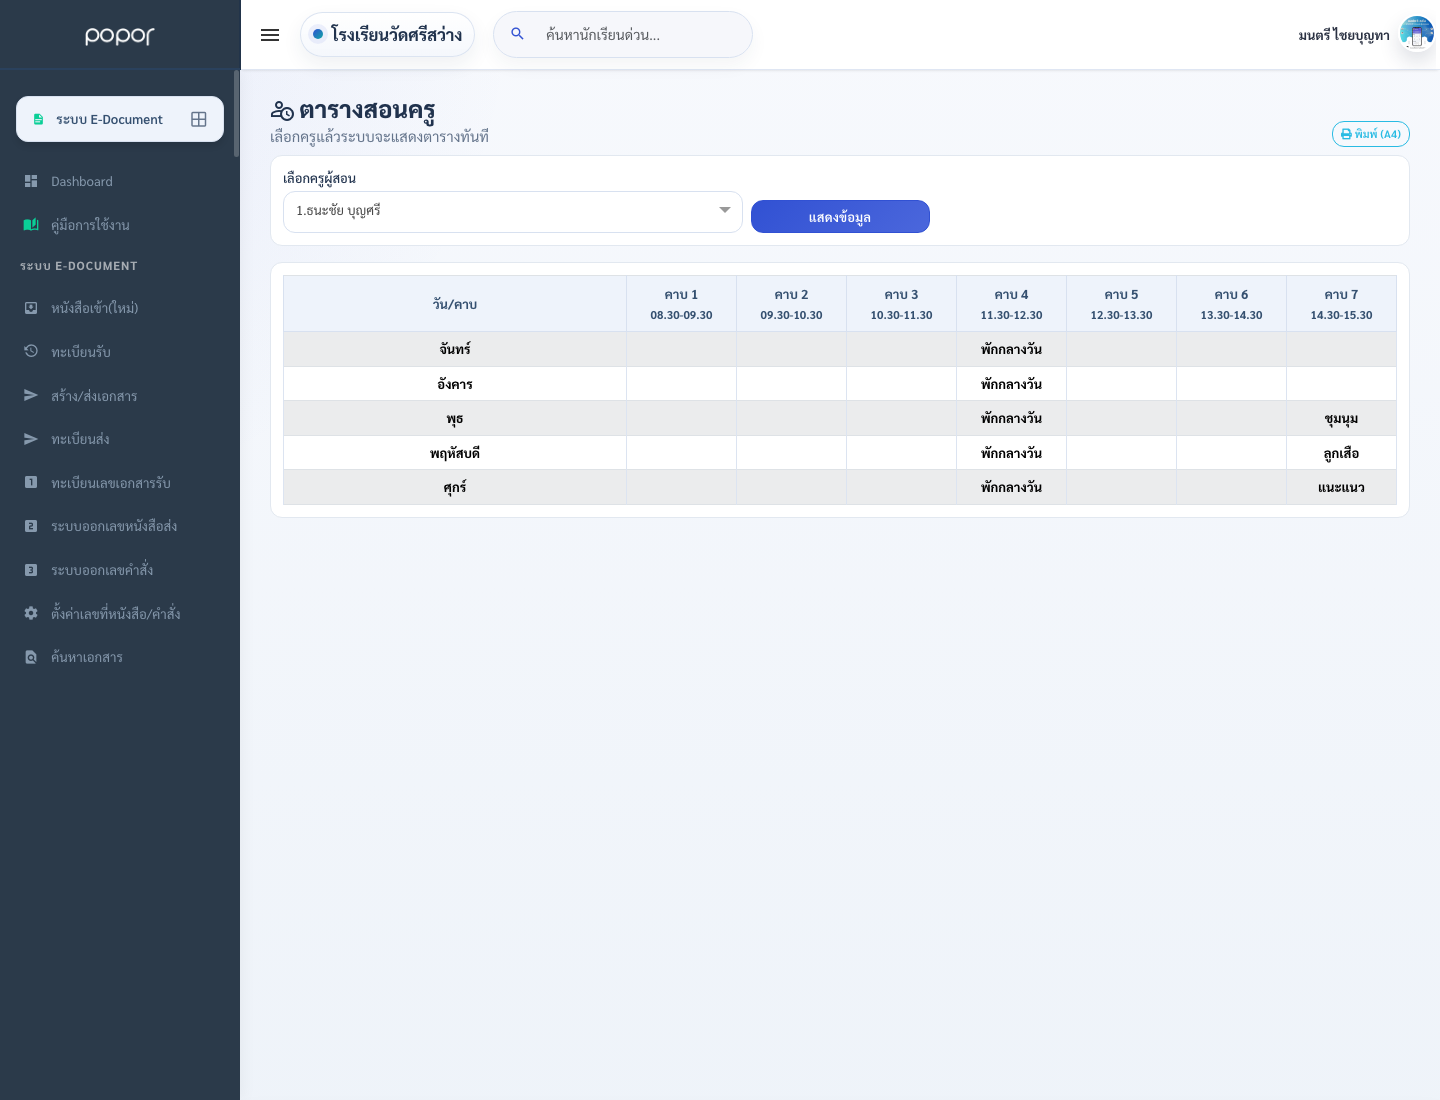Click the คาบ 7 column header
The width and height of the screenshot is (1440, 1100).
point(1342,304)
